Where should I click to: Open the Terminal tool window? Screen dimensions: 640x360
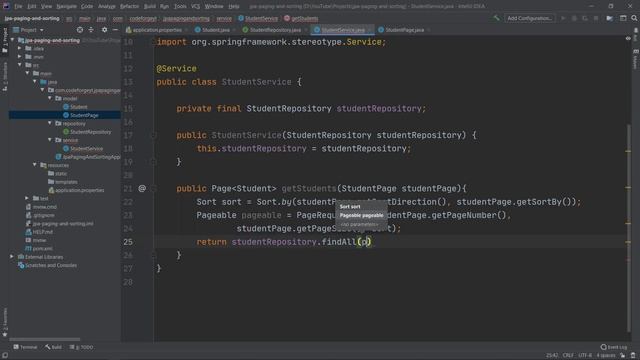[25, 347]
